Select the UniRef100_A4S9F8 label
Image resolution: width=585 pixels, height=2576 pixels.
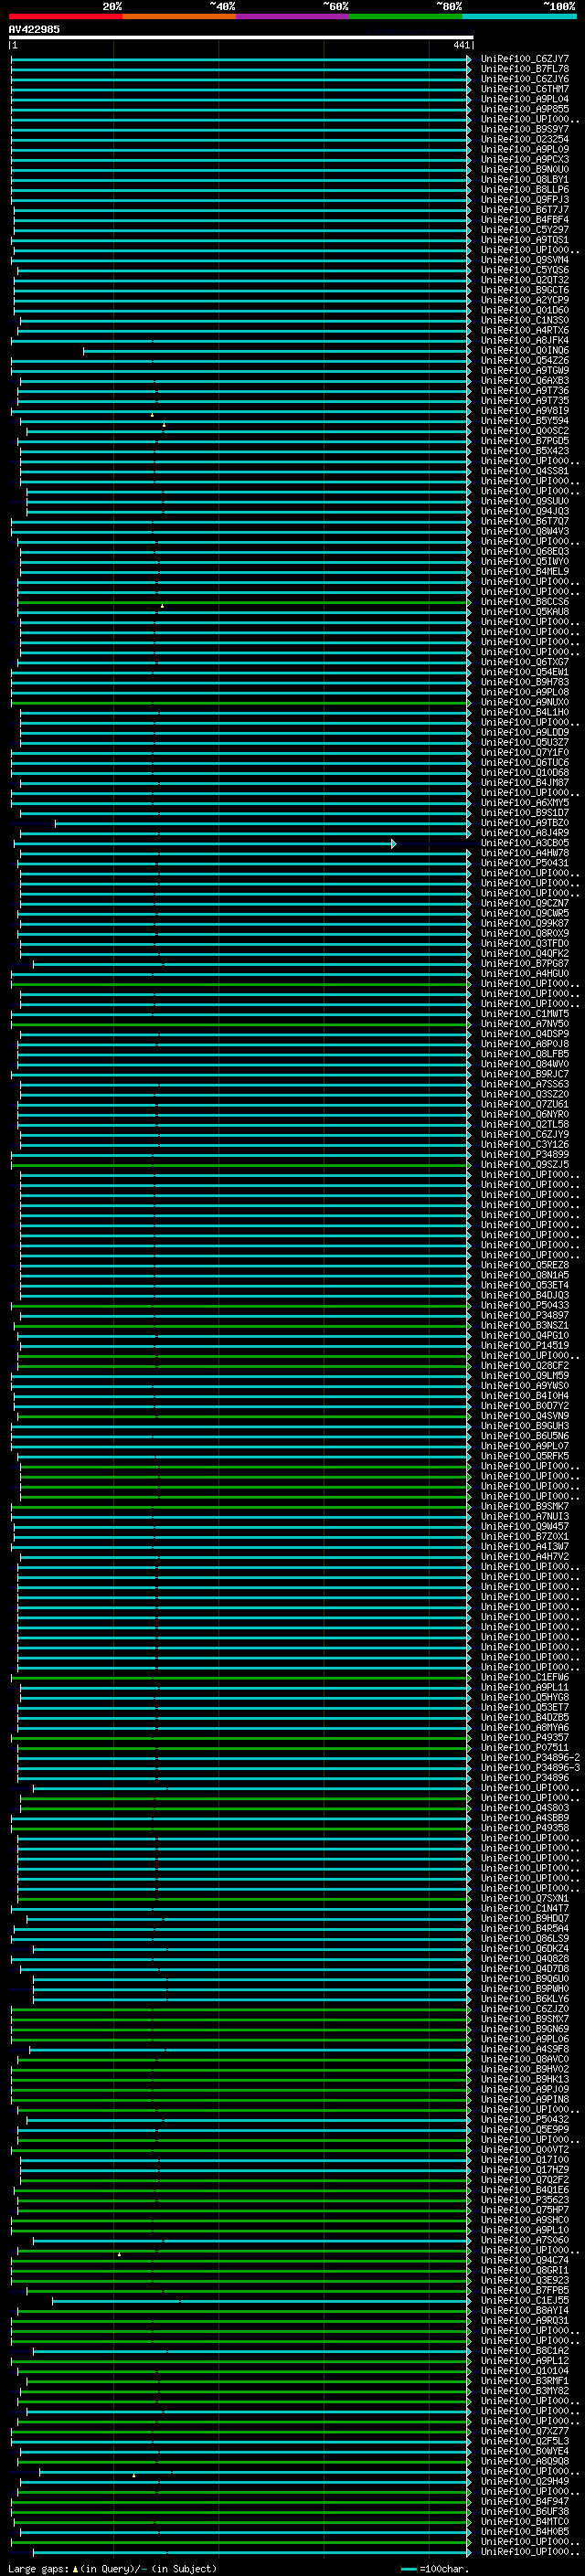click(524, 2049)
